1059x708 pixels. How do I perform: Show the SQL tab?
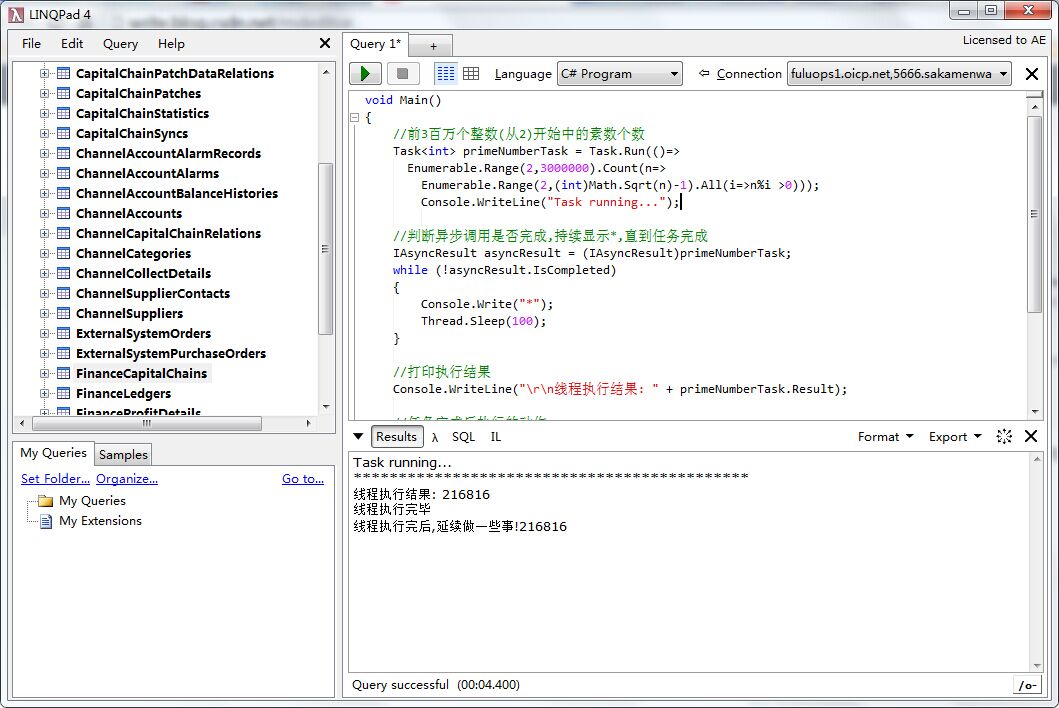click(463, 437)
